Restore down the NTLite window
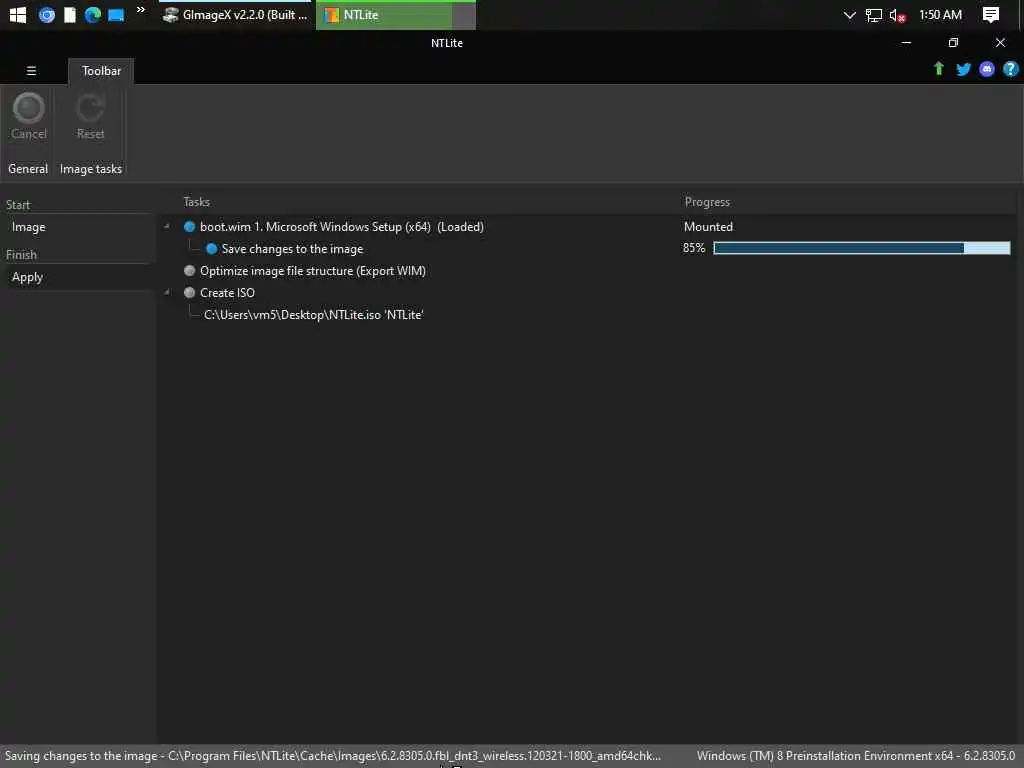The image size is (1024, 768). tap(953, 42)
